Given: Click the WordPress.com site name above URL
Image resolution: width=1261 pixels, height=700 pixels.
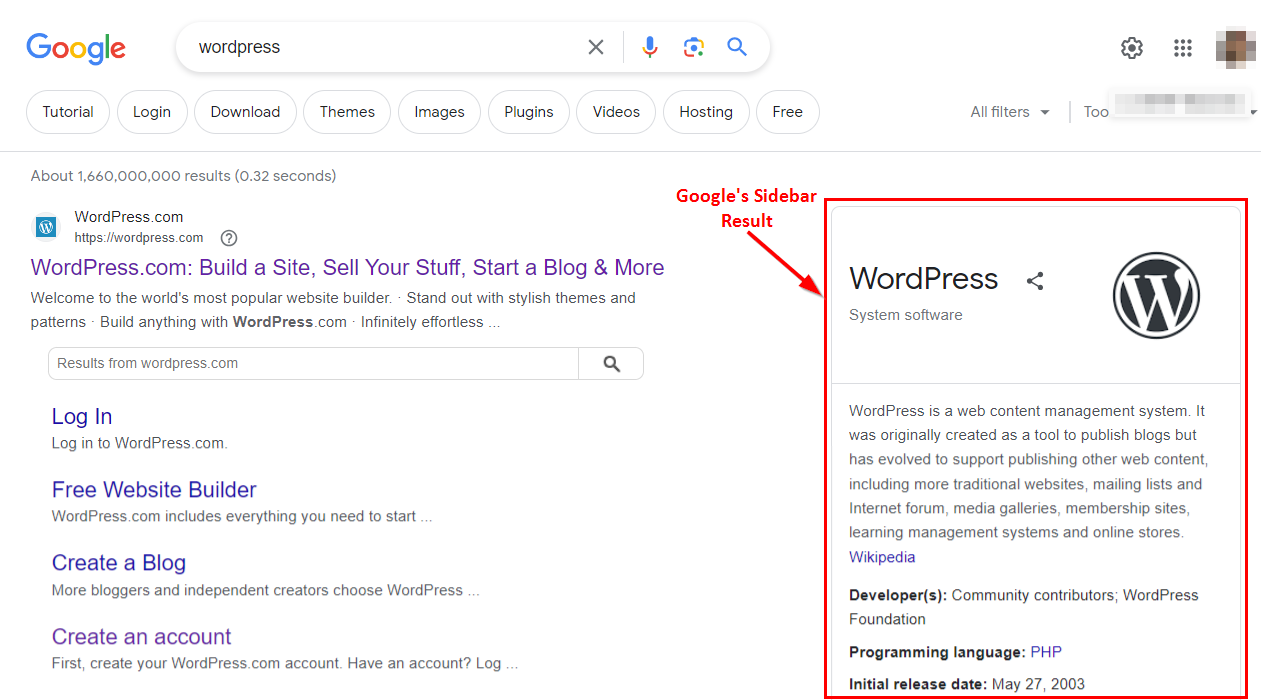Looking at the screenshot, I should (x=129, y=217).
